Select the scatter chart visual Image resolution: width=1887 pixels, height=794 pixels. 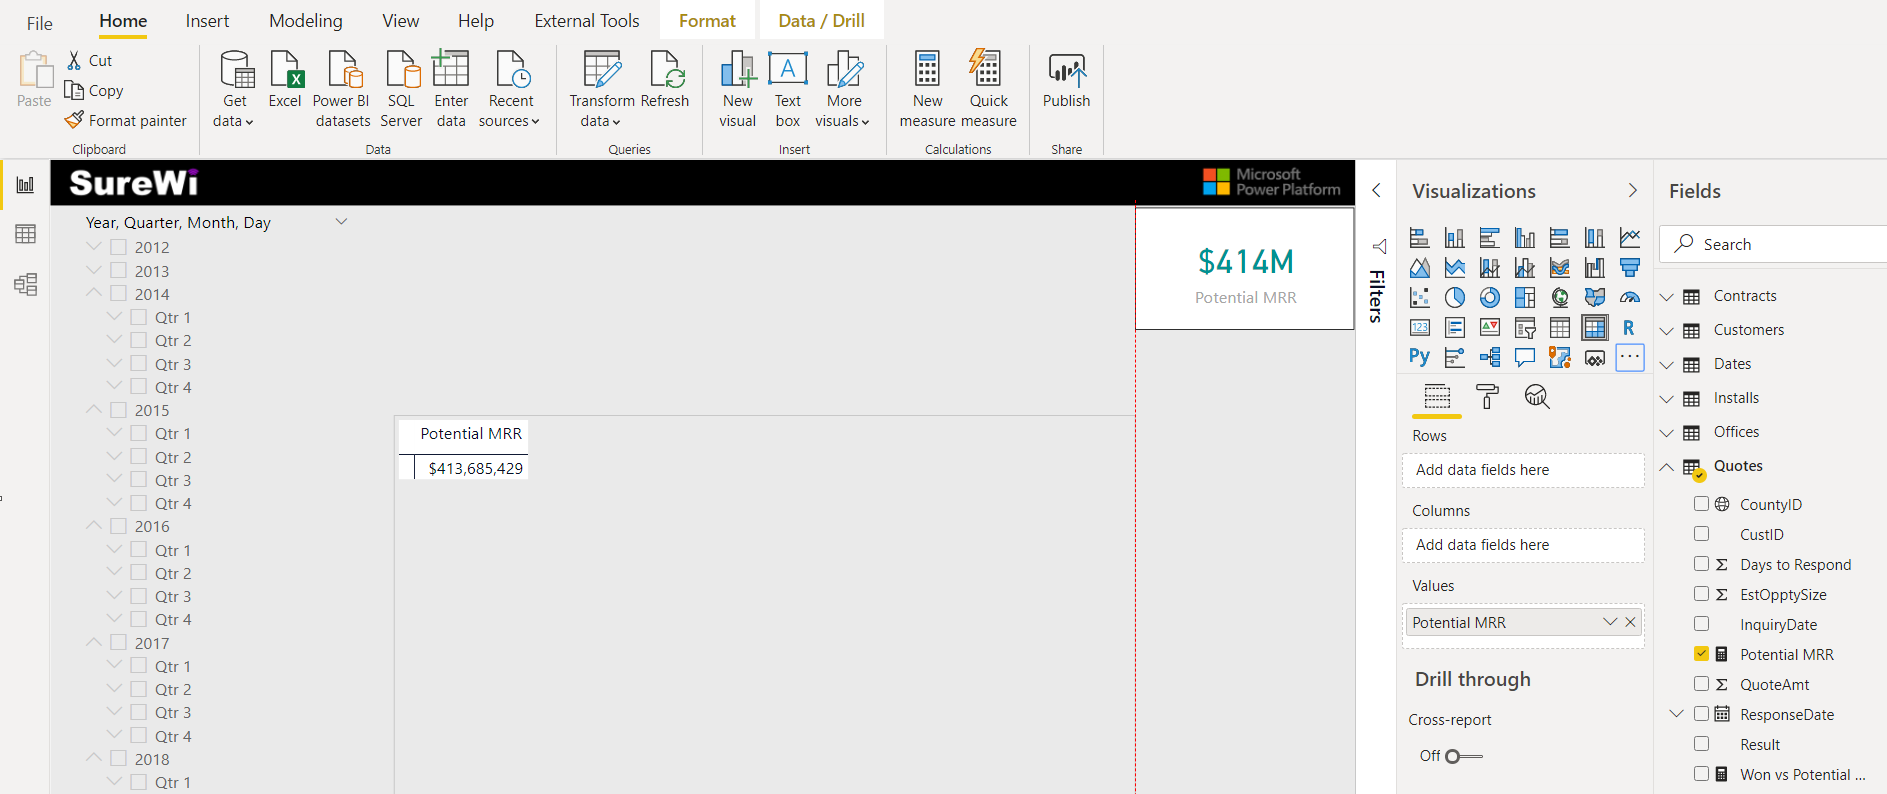(1419, 298)
